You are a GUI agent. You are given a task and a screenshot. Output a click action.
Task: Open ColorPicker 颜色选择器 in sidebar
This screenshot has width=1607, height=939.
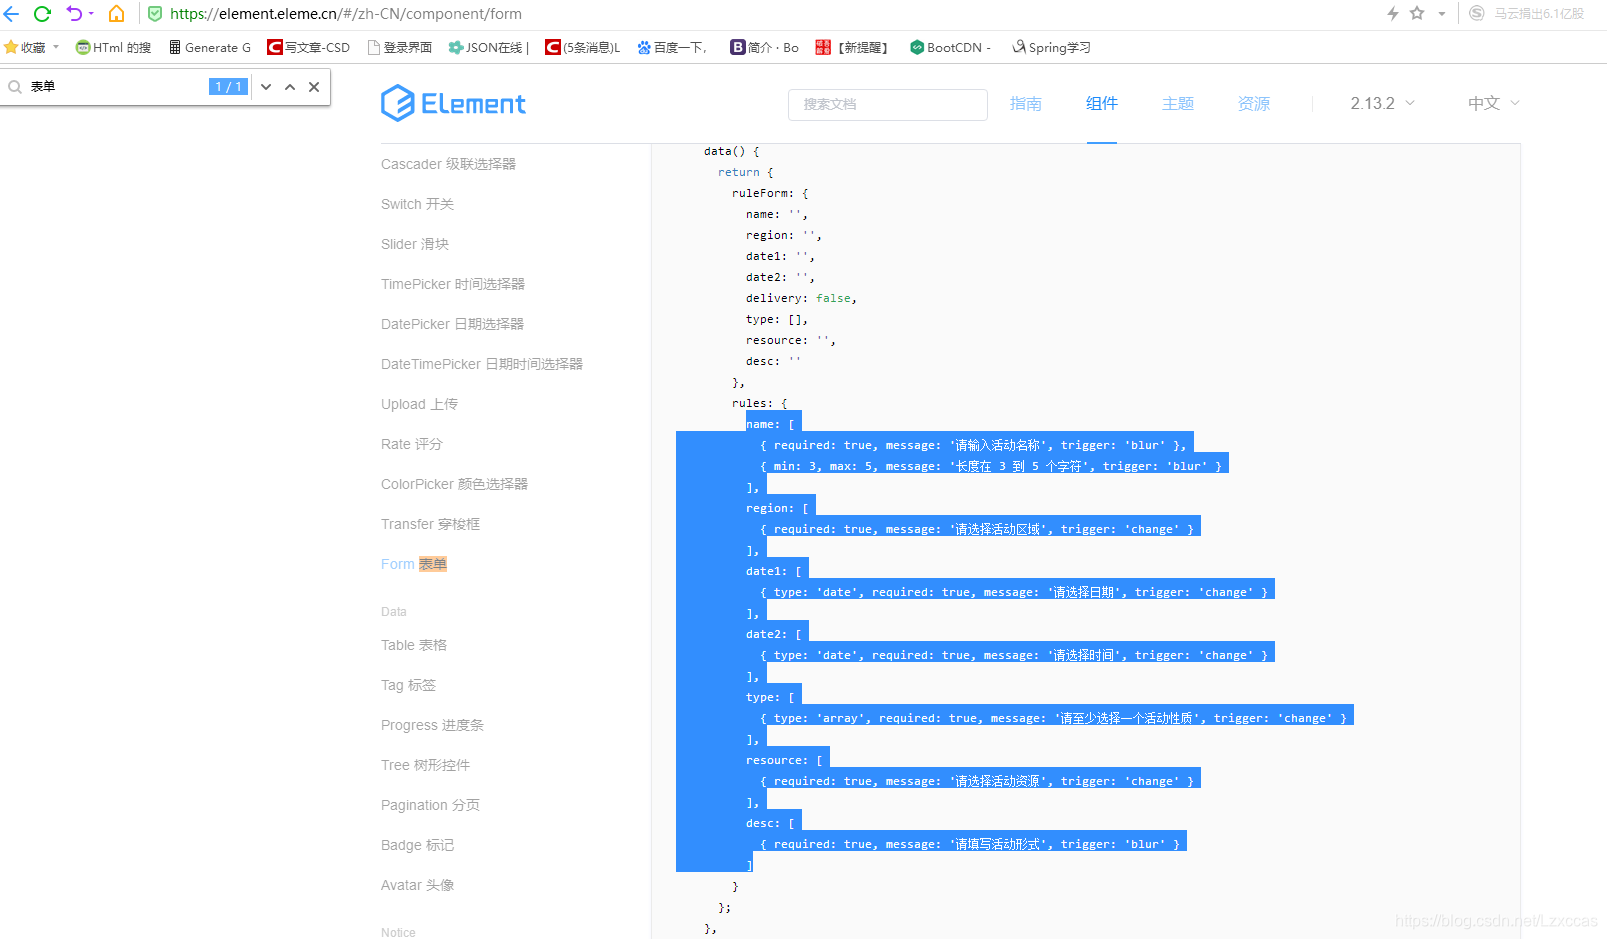pos(454,484)
